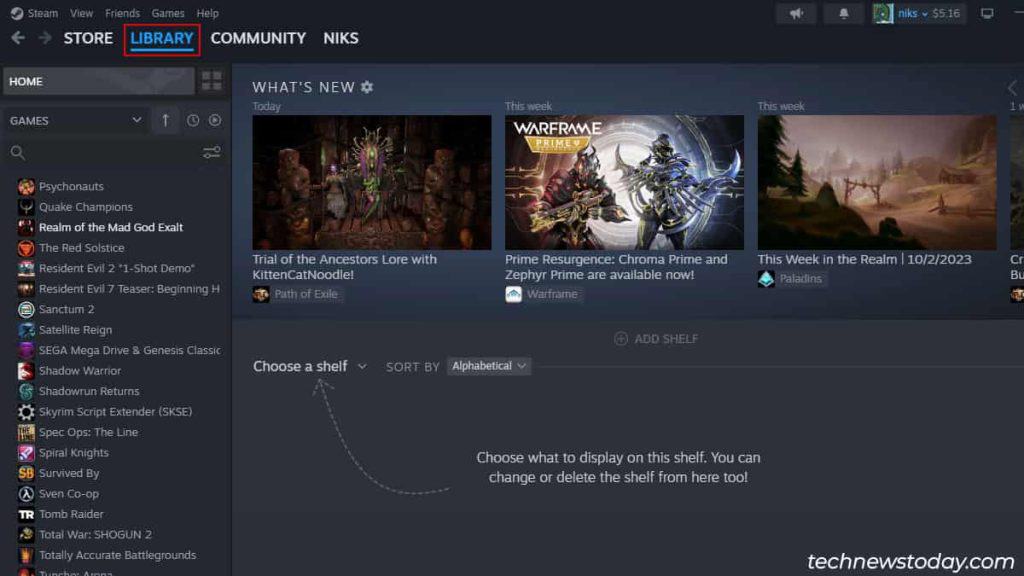Image resolution: width=1024 pixels, height=576 pixels.
Task: Open the Alphabetical sort dropdown
Action: point(488,366)
